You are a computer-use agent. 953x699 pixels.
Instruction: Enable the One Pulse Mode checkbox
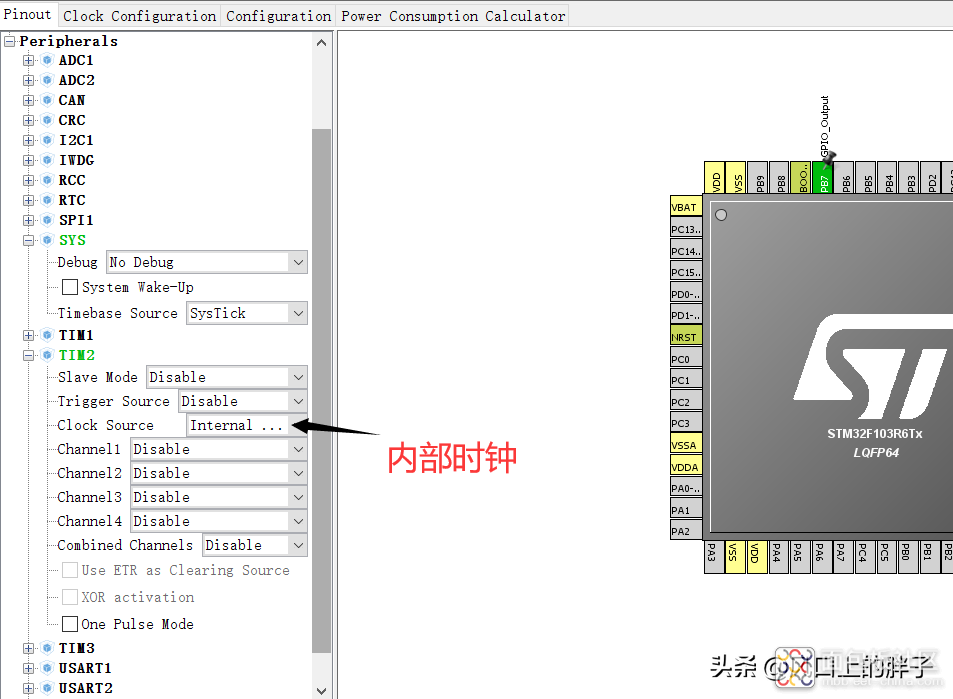tap(70, 624)
